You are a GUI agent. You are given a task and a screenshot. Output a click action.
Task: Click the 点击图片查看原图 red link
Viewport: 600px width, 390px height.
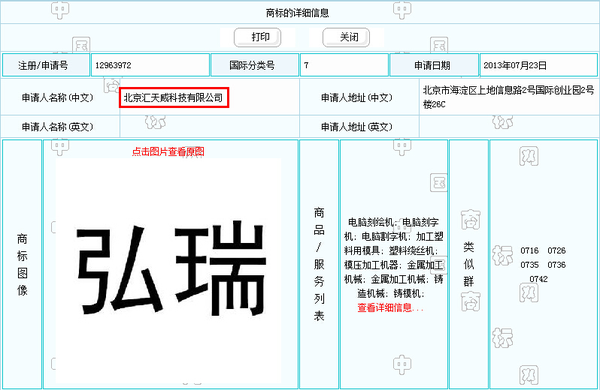(x=168, y=152)
